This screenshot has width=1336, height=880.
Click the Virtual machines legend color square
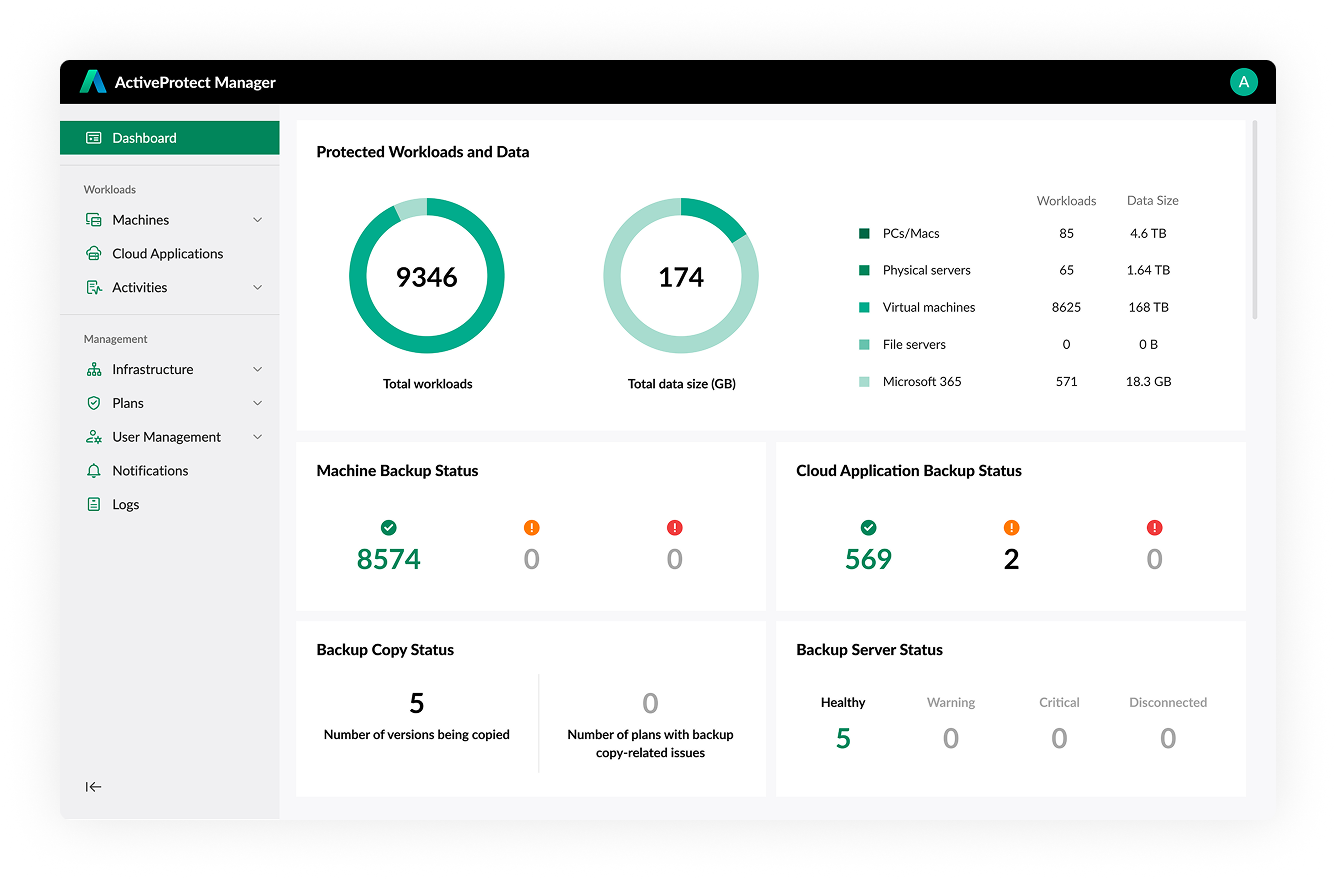pyautogui.click(x=864, y=307)
